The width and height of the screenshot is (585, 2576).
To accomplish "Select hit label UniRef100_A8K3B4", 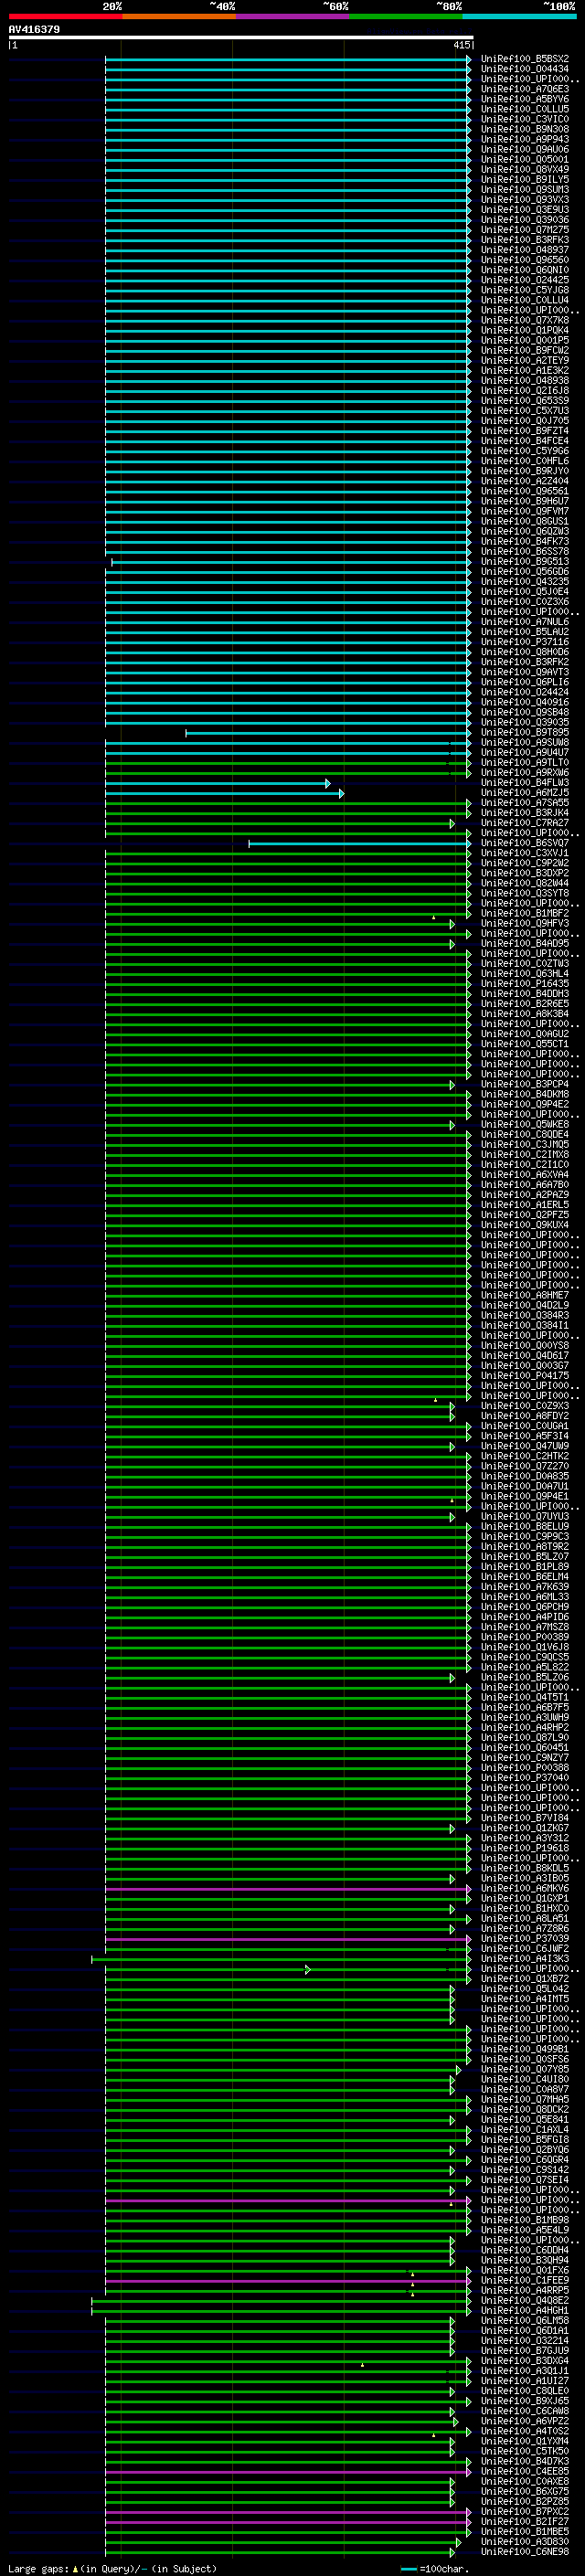I will coord(525,1014).
